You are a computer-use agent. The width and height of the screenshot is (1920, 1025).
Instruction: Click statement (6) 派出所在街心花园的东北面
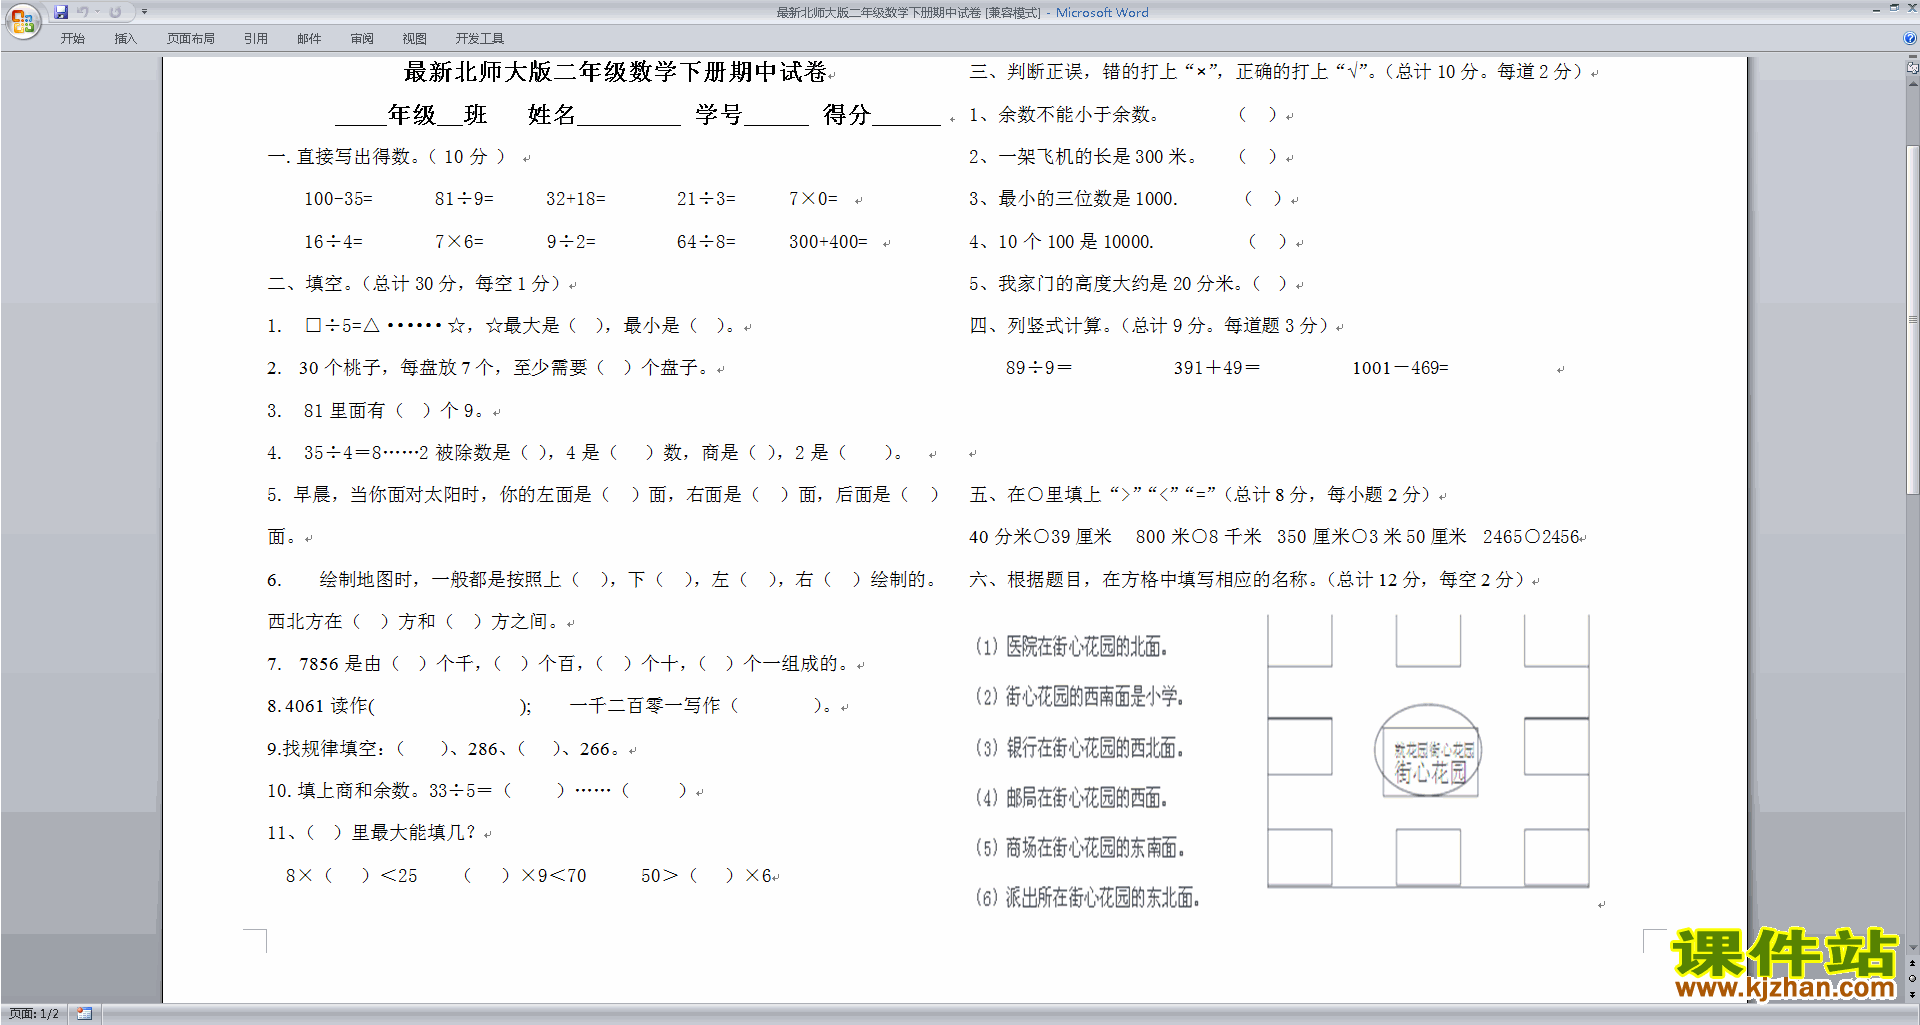point(1088,898)
